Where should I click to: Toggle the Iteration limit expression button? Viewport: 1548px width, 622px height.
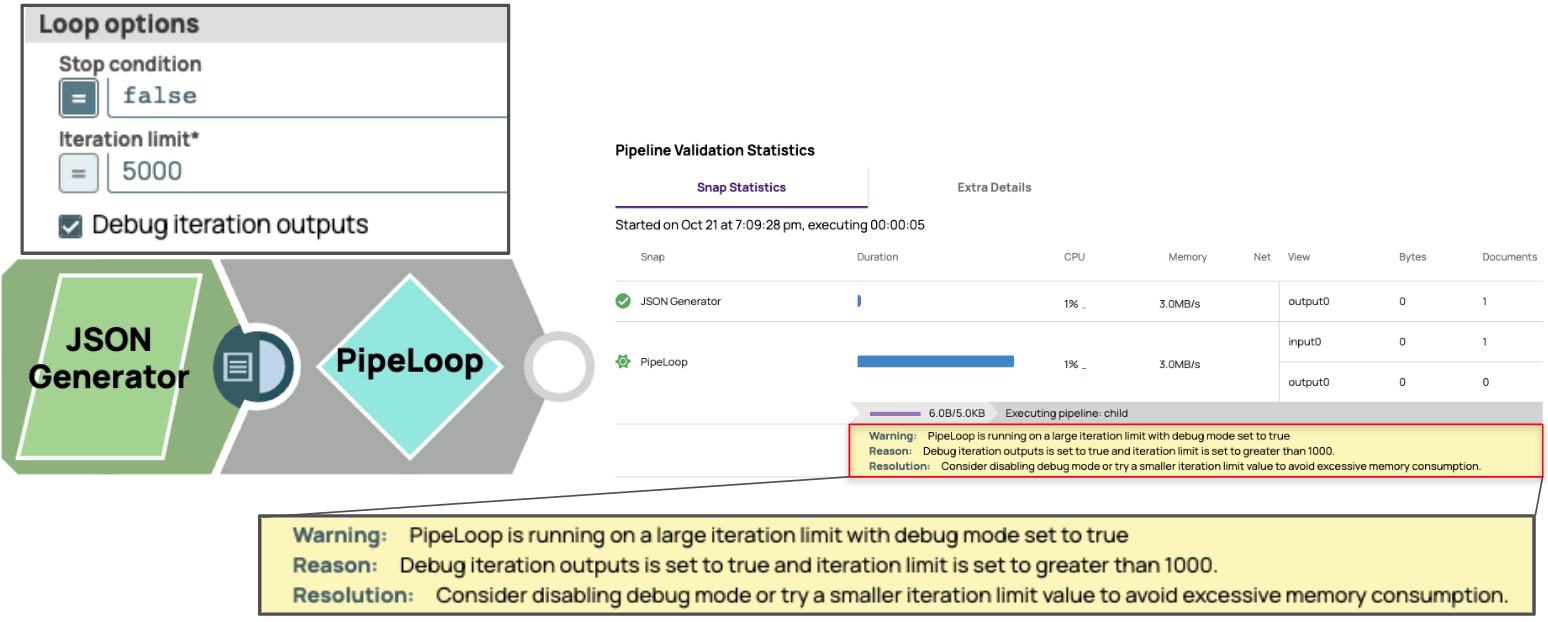tap(78, 172)
